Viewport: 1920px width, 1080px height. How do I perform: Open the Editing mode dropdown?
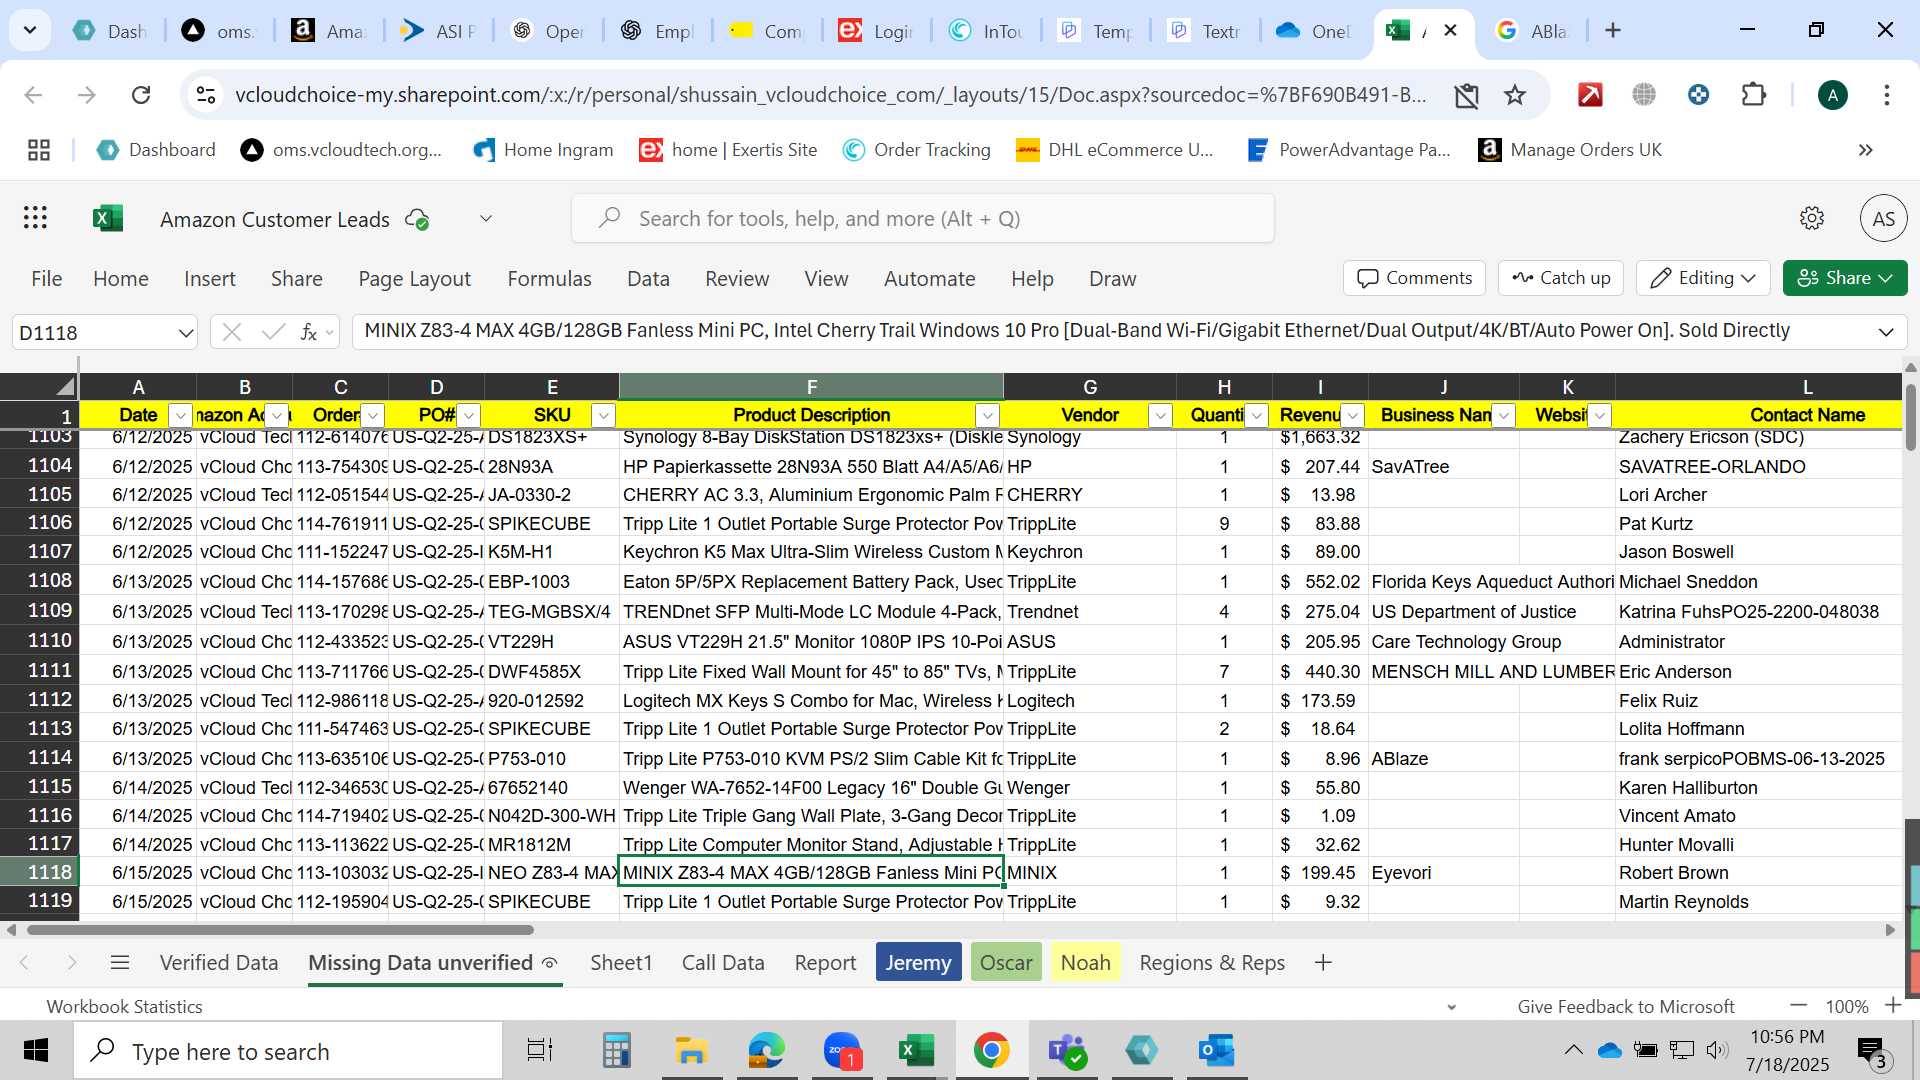click(1703, 278)
